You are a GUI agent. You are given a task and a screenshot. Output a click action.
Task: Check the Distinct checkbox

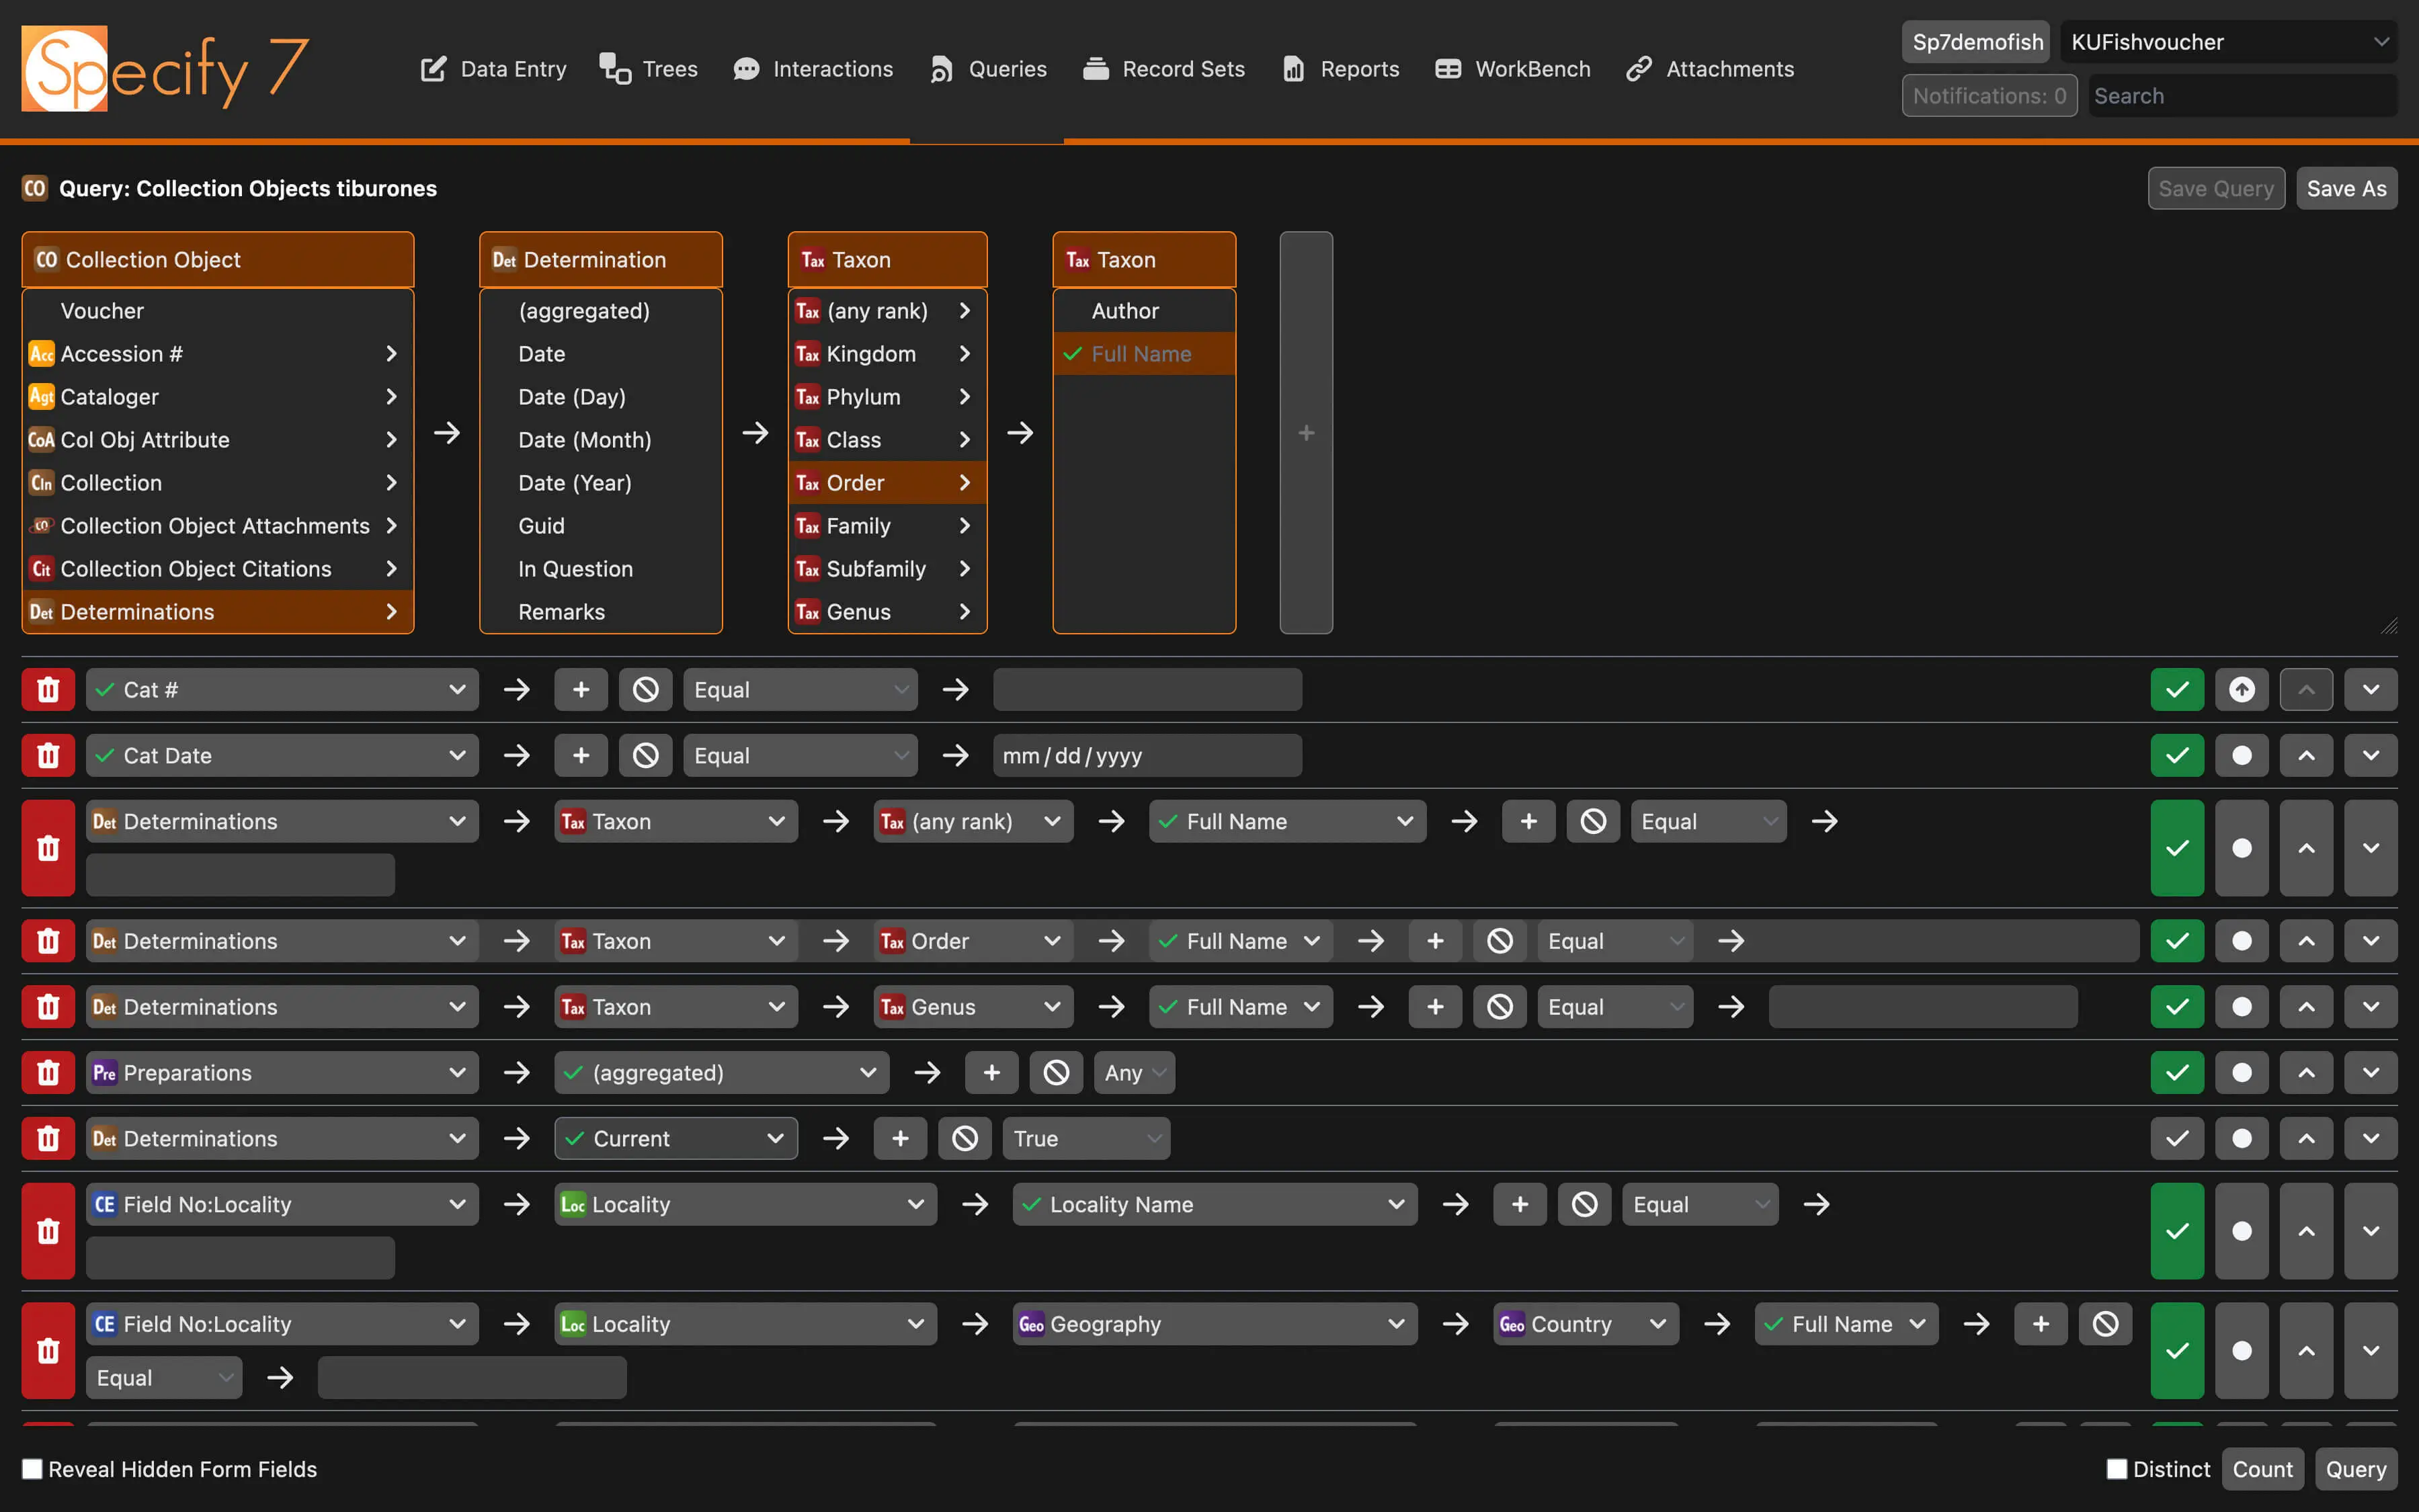(x=2116, y=1469)
